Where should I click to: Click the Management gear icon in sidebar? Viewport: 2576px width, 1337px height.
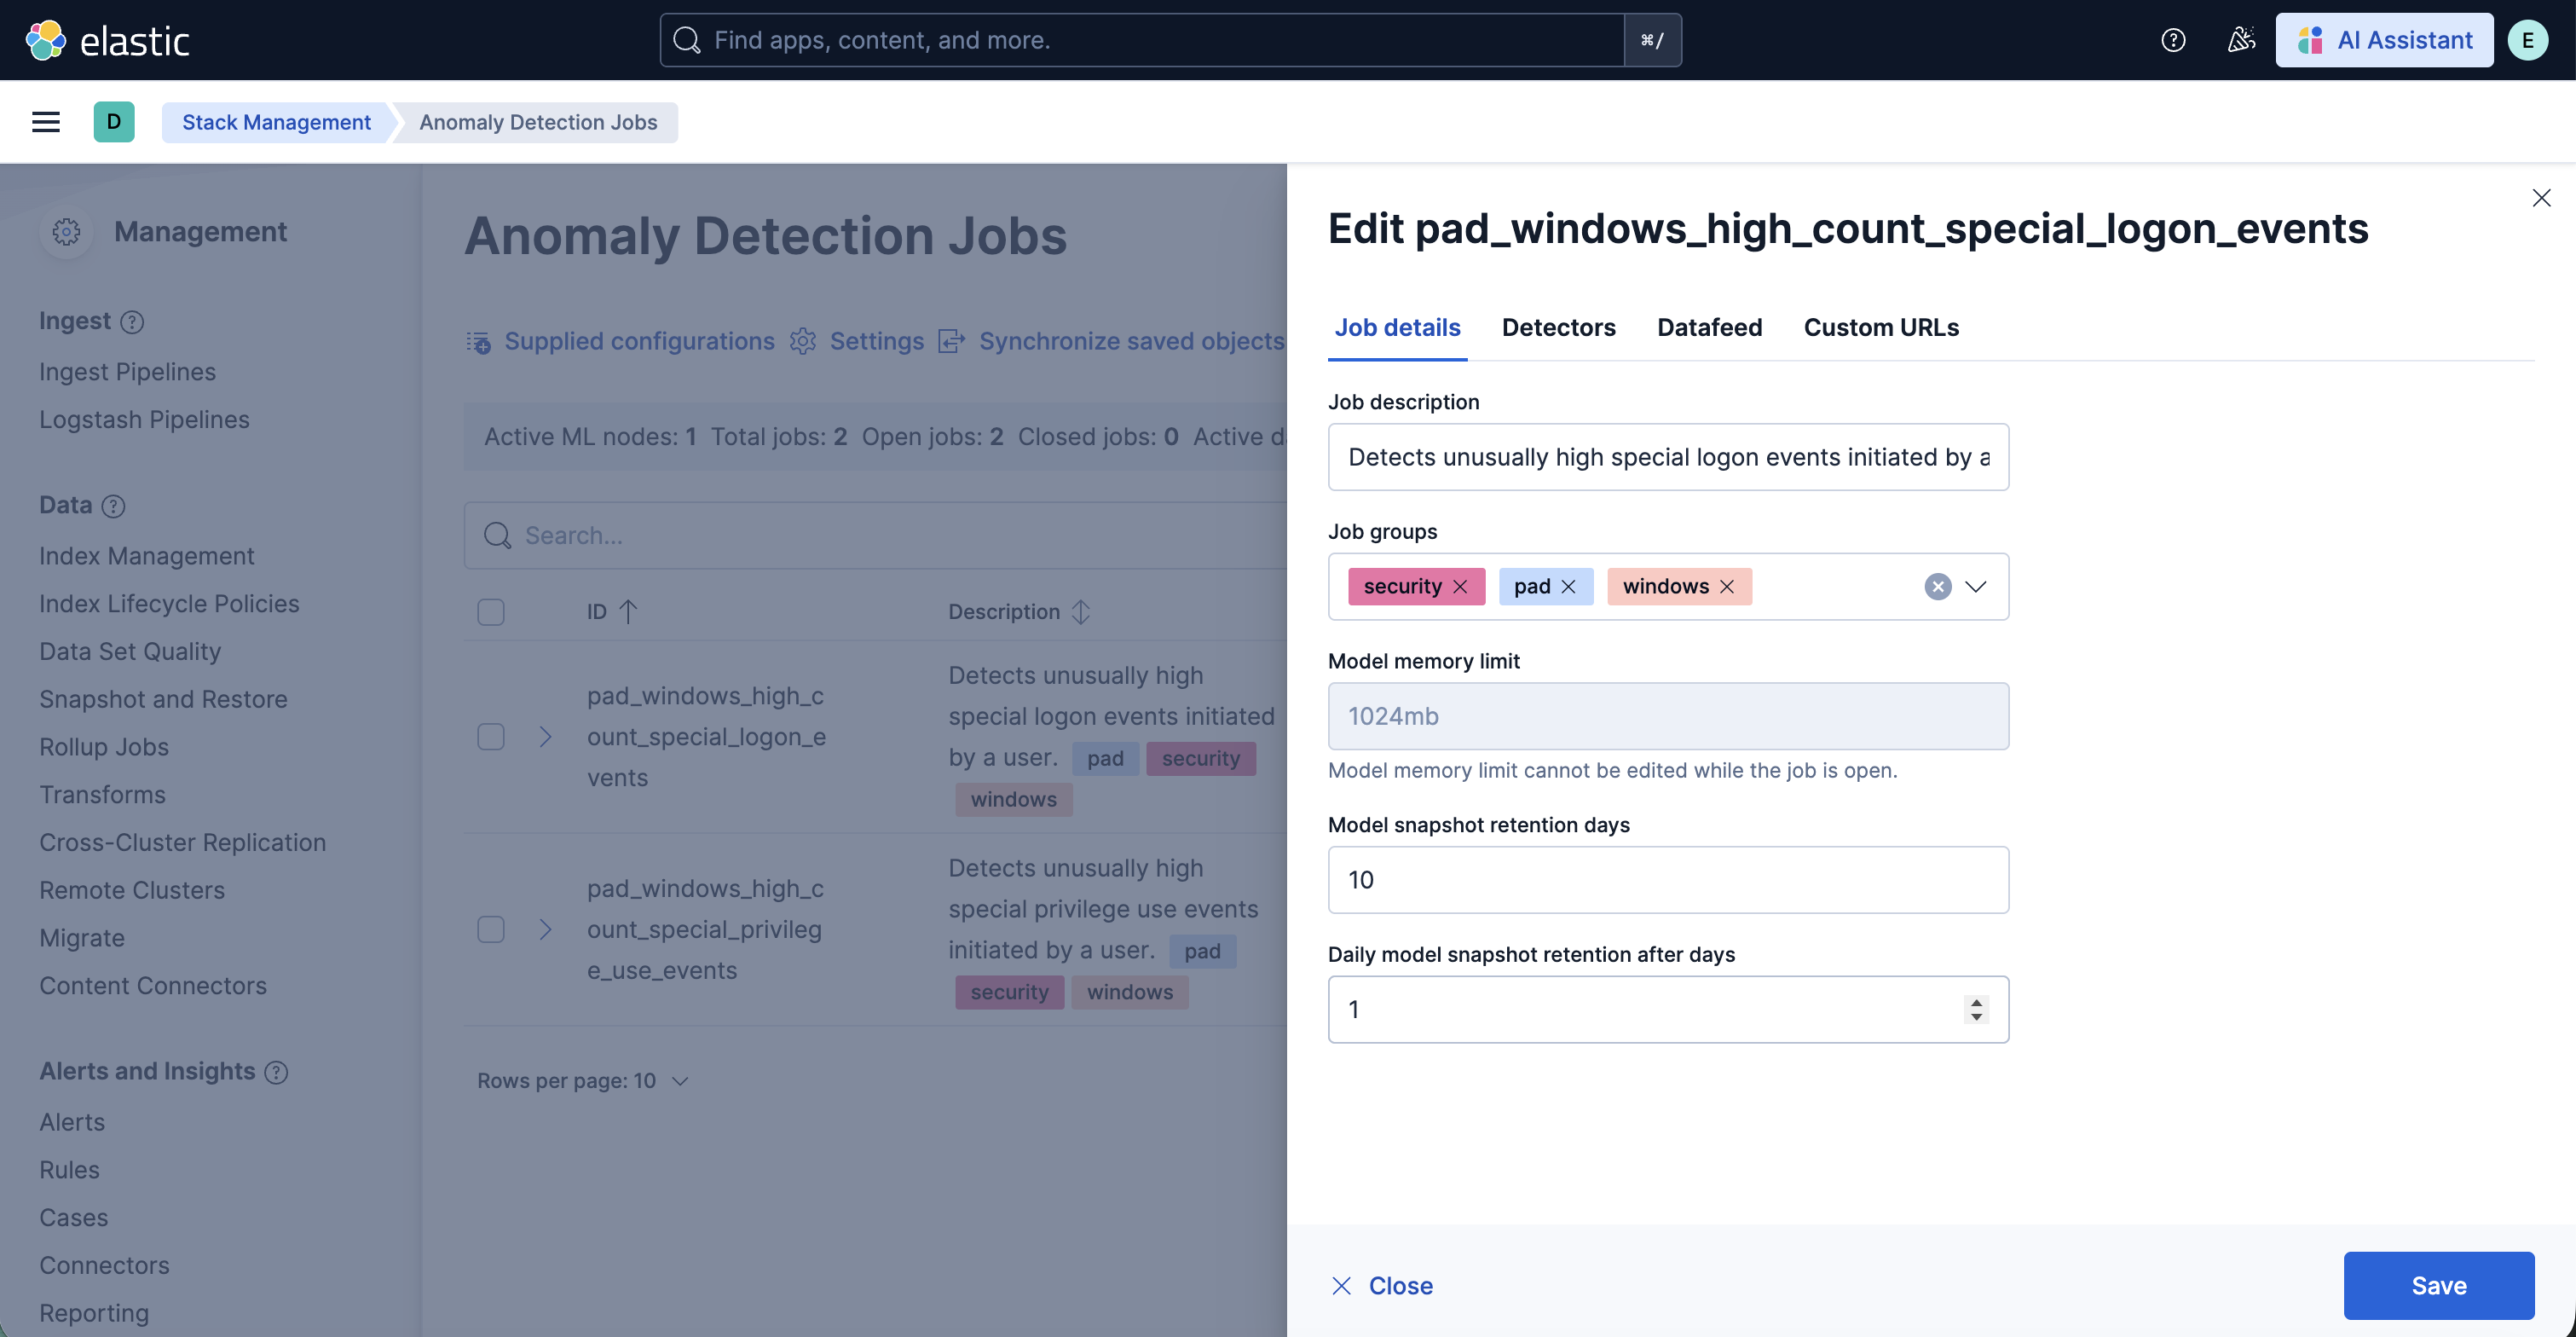point(66,231)
